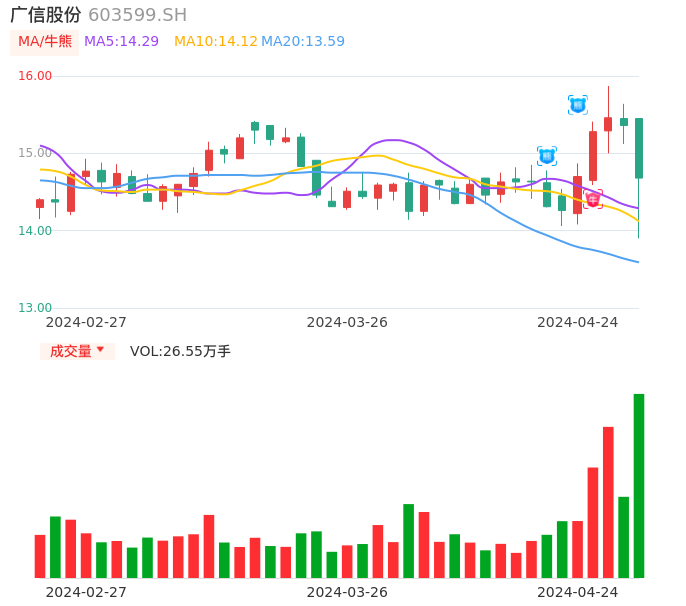Click the 16.00 price axis label
The image size is (686, 606).
coord(35,76)
